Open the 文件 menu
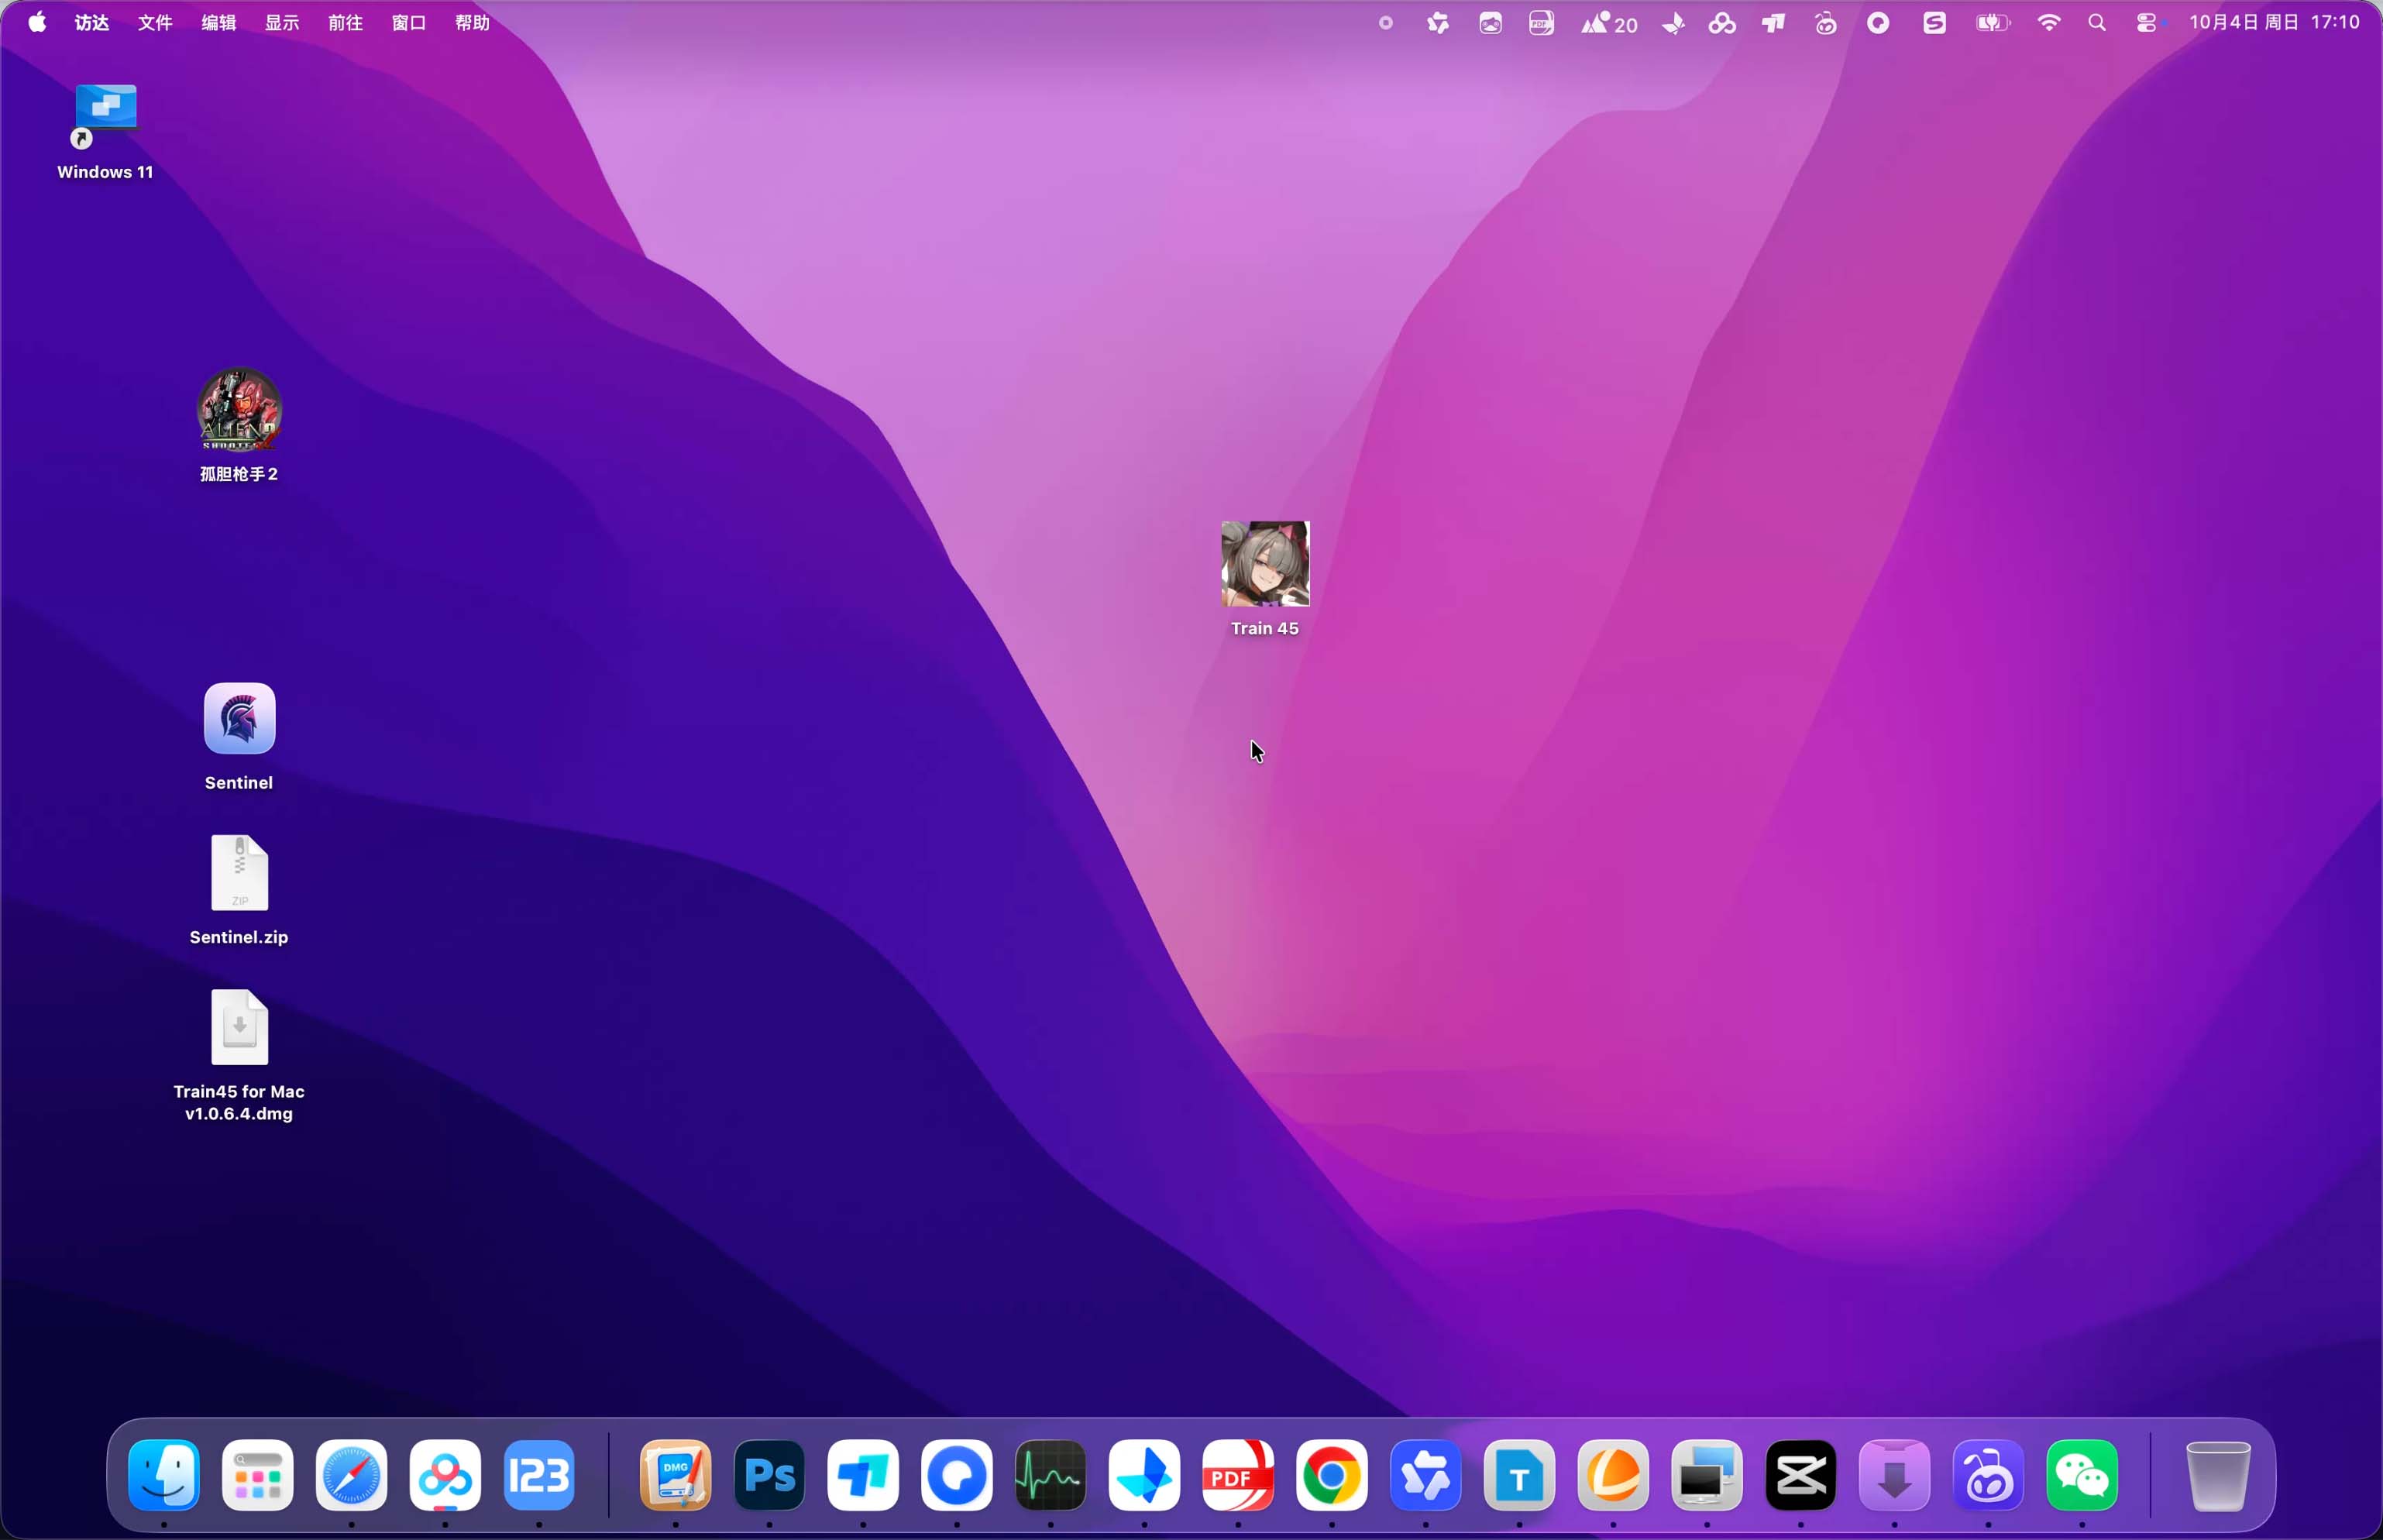 pyautogui.click(x=155, y=22)
